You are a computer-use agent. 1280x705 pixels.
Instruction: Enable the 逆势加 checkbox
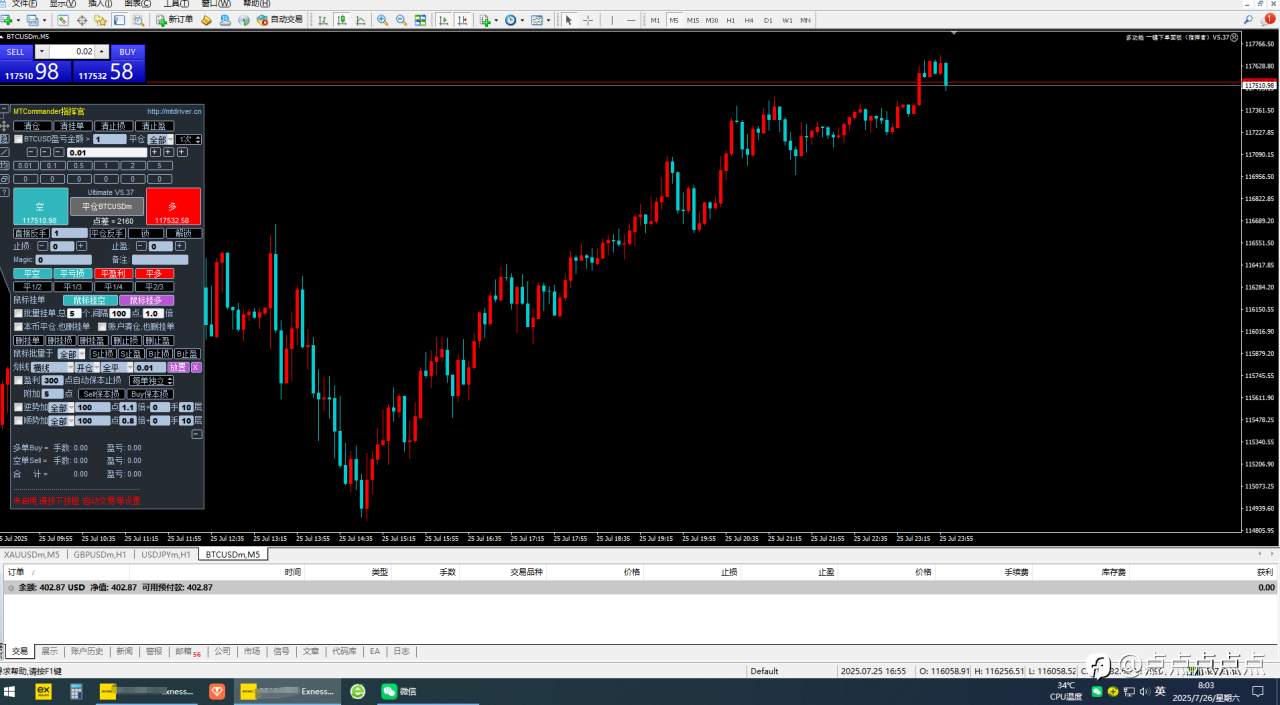18,407
